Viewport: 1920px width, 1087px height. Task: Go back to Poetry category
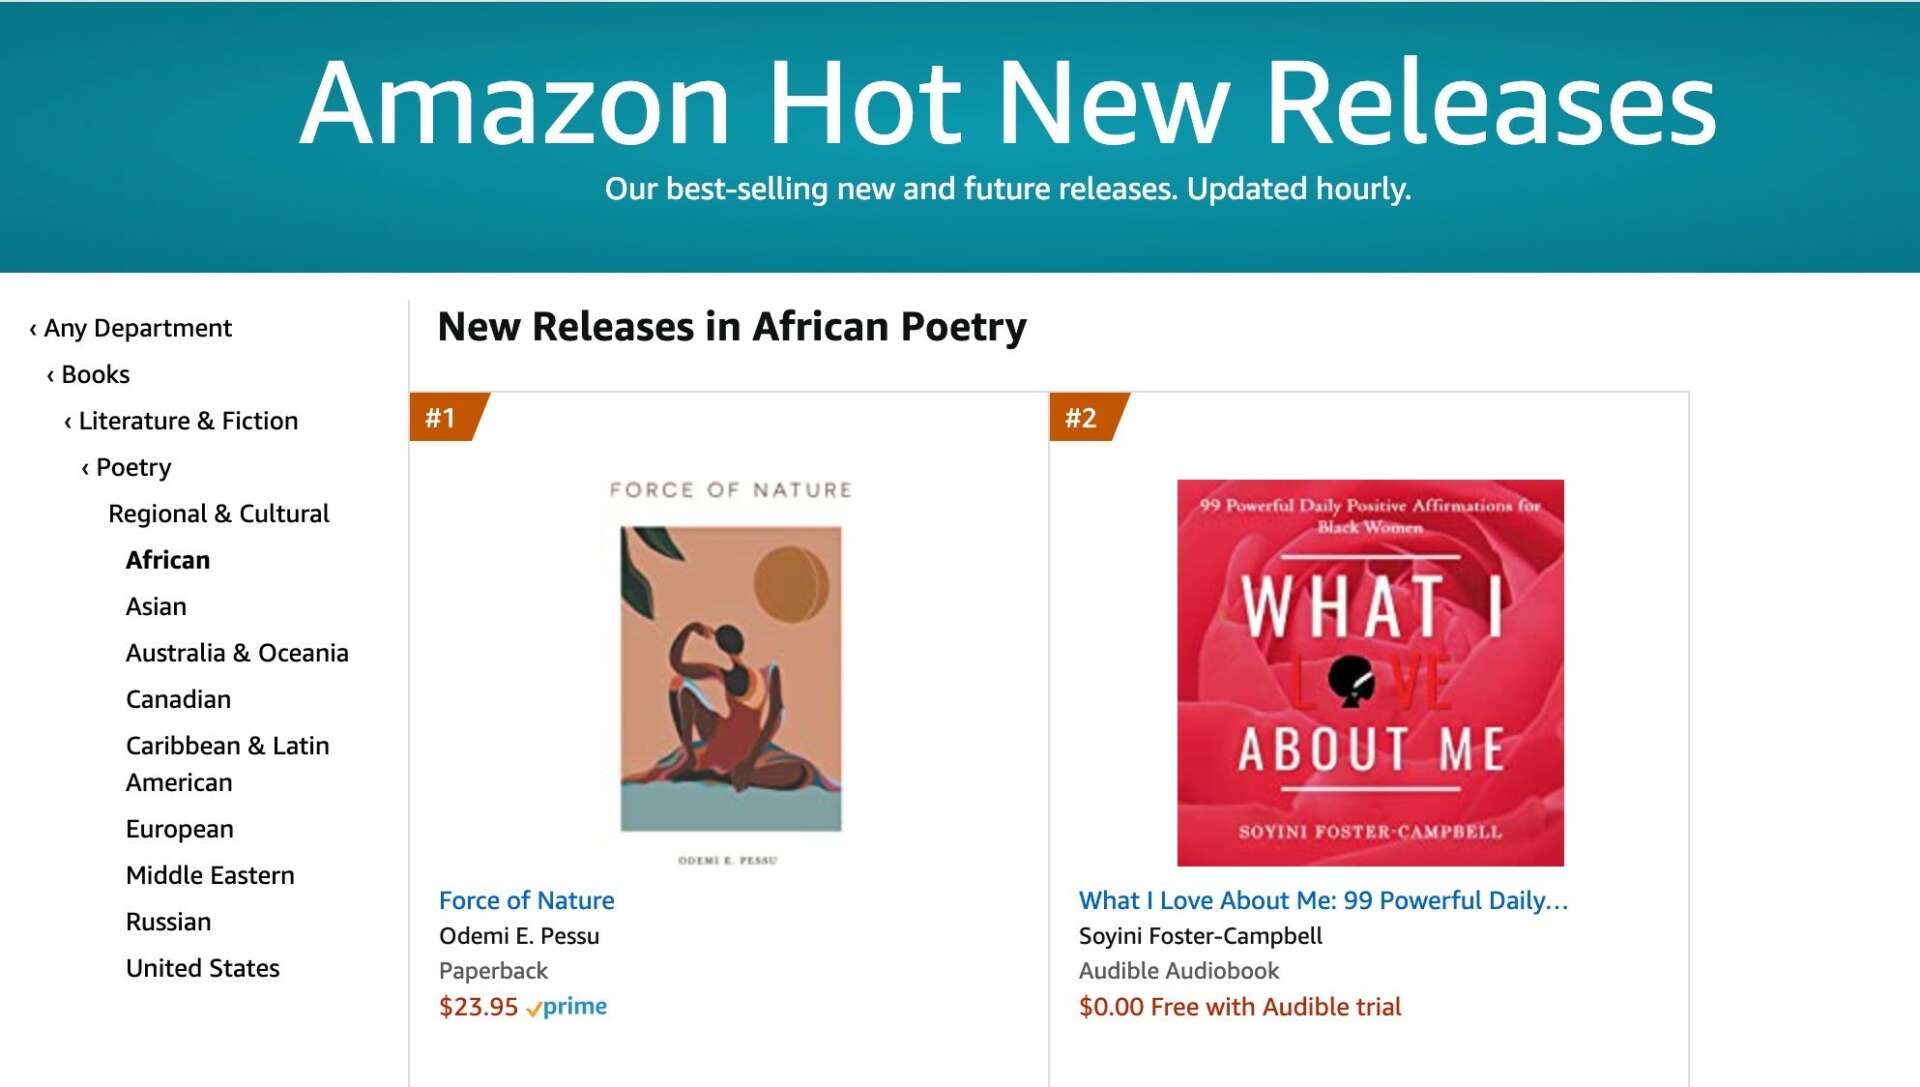coord(133,467)
